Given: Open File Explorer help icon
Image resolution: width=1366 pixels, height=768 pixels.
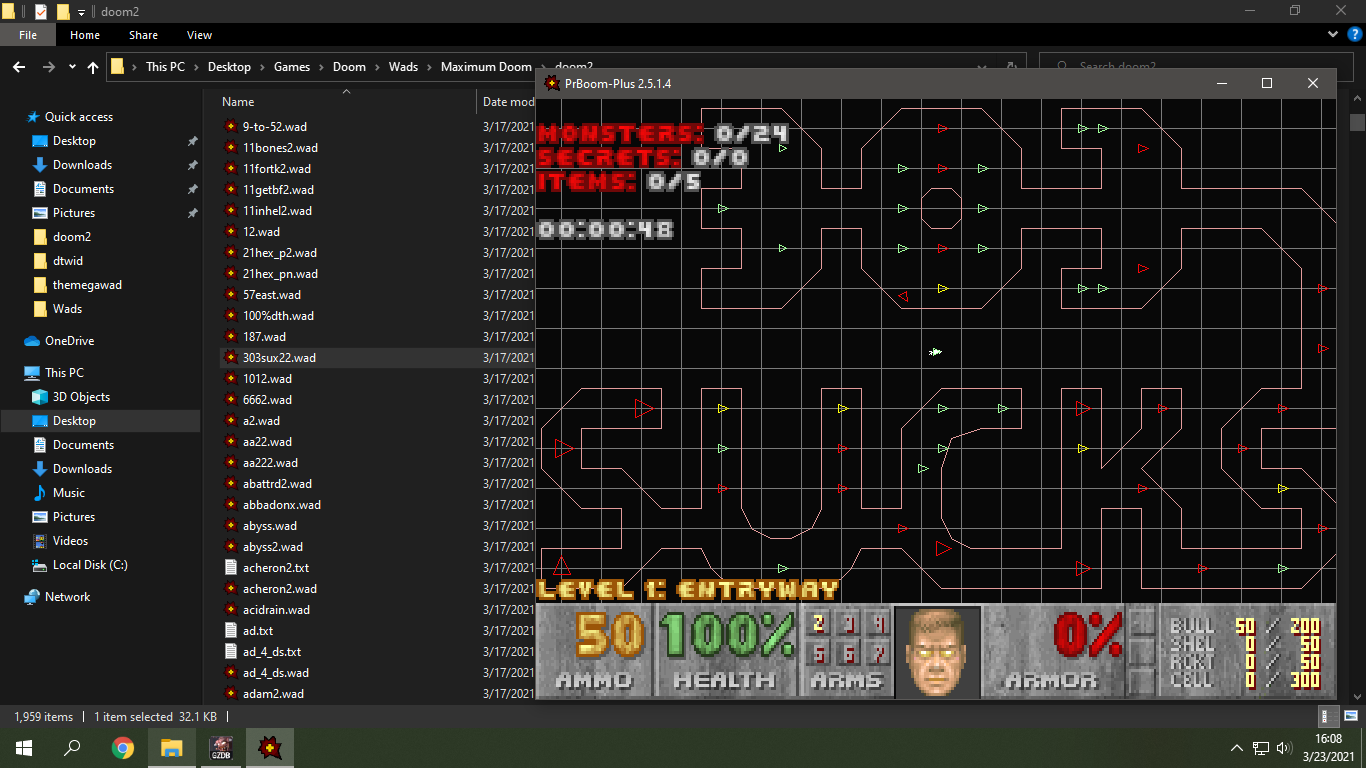Looking at the screenshot, I should (1354, 34).
